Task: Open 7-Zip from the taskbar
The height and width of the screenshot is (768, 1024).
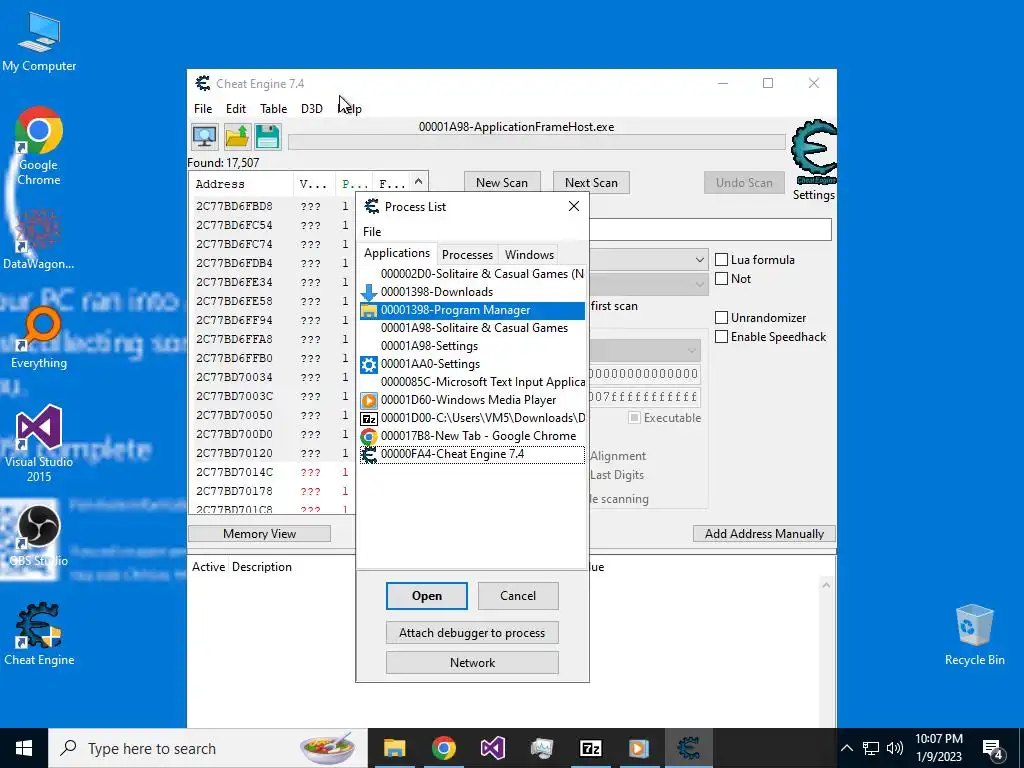Action: (590, 748)
